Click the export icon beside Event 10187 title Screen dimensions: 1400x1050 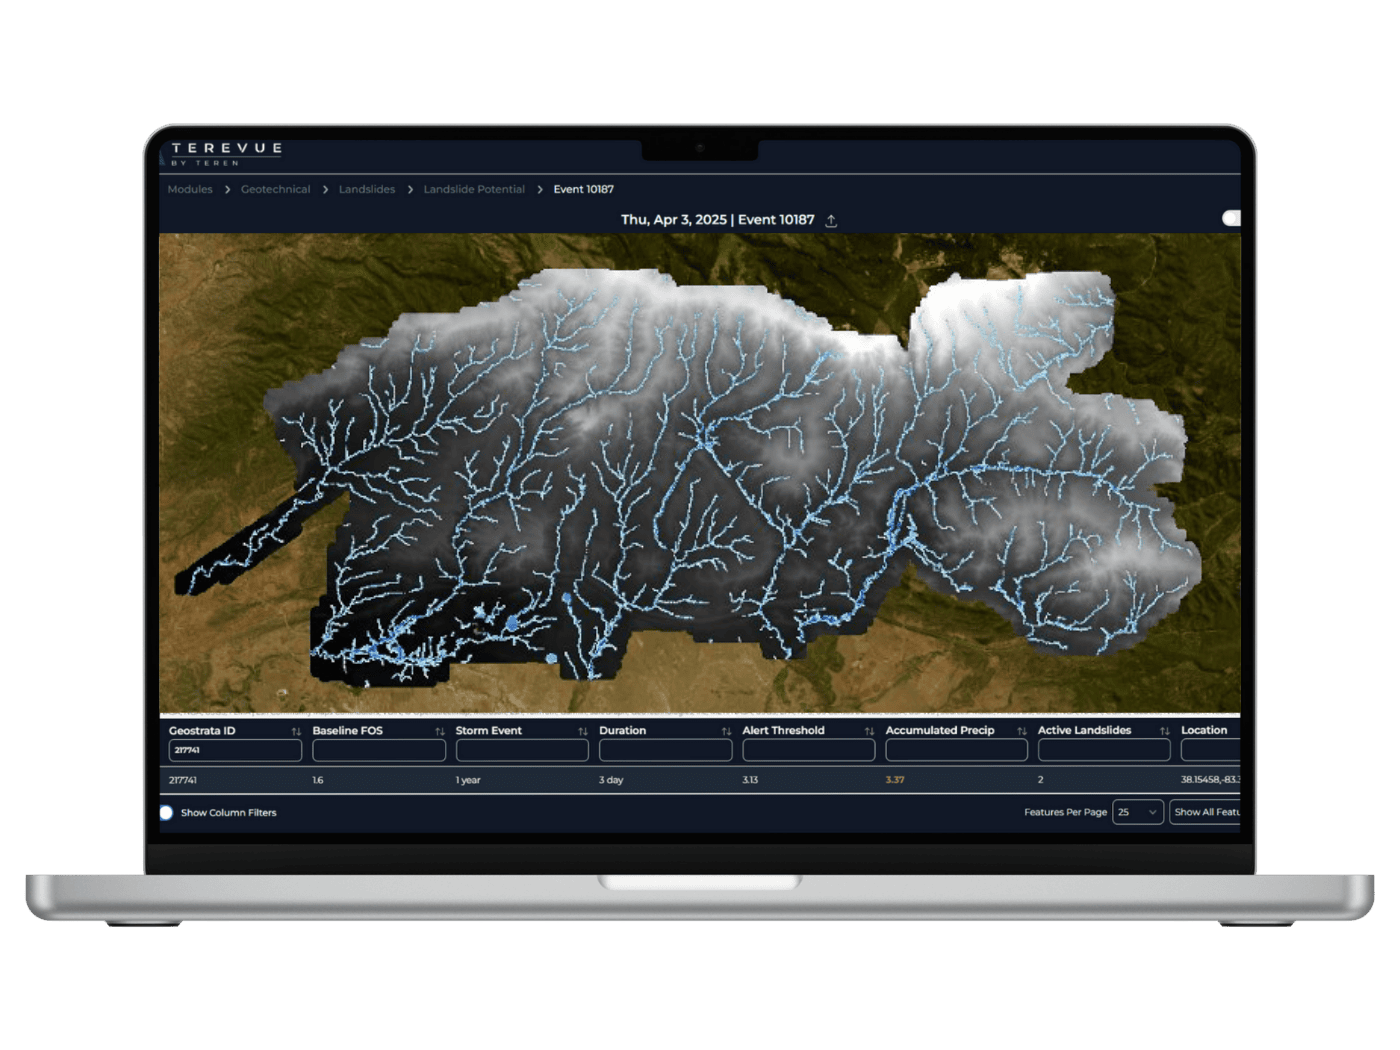pos(831,221)
